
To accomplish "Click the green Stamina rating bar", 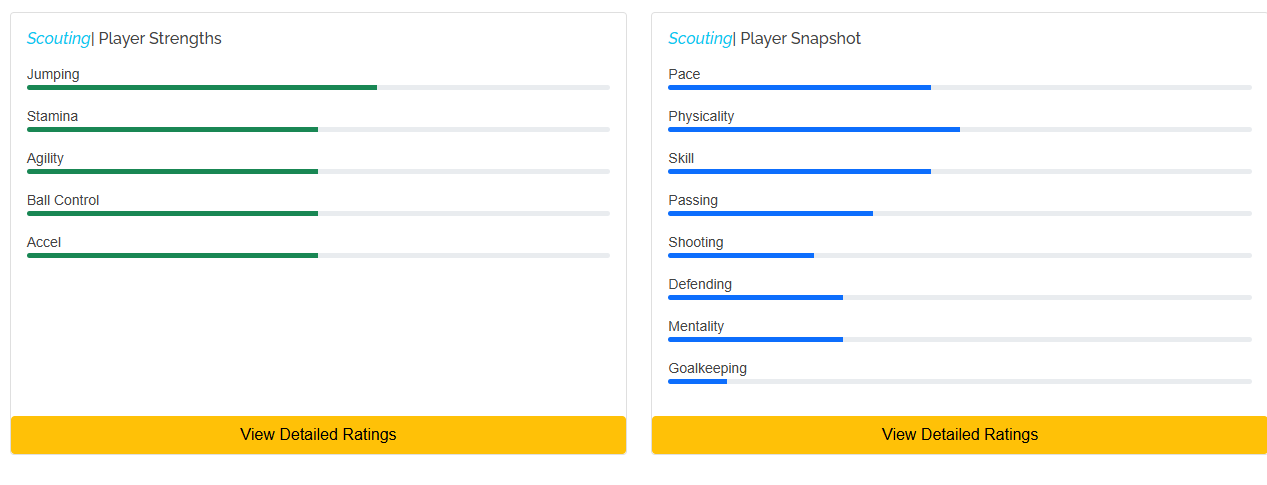I will click(172, 130).
